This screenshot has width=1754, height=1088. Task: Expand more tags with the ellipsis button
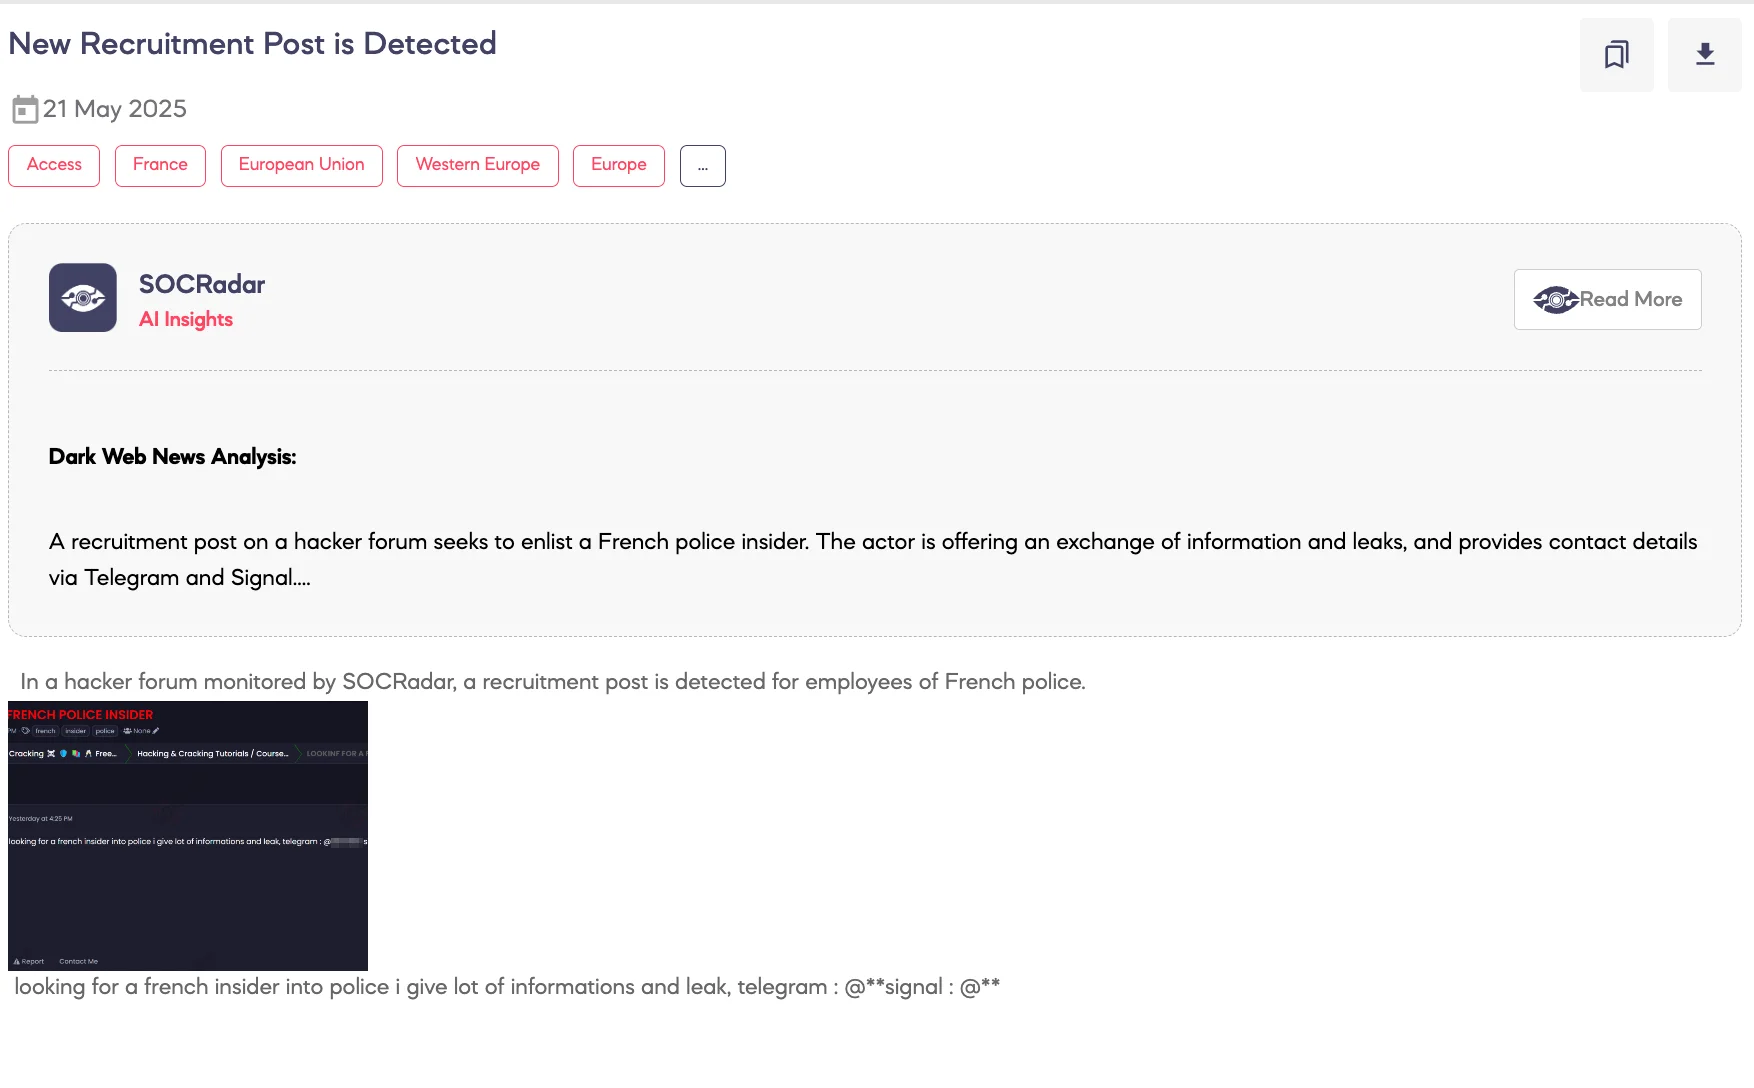[x=702, y=166]
